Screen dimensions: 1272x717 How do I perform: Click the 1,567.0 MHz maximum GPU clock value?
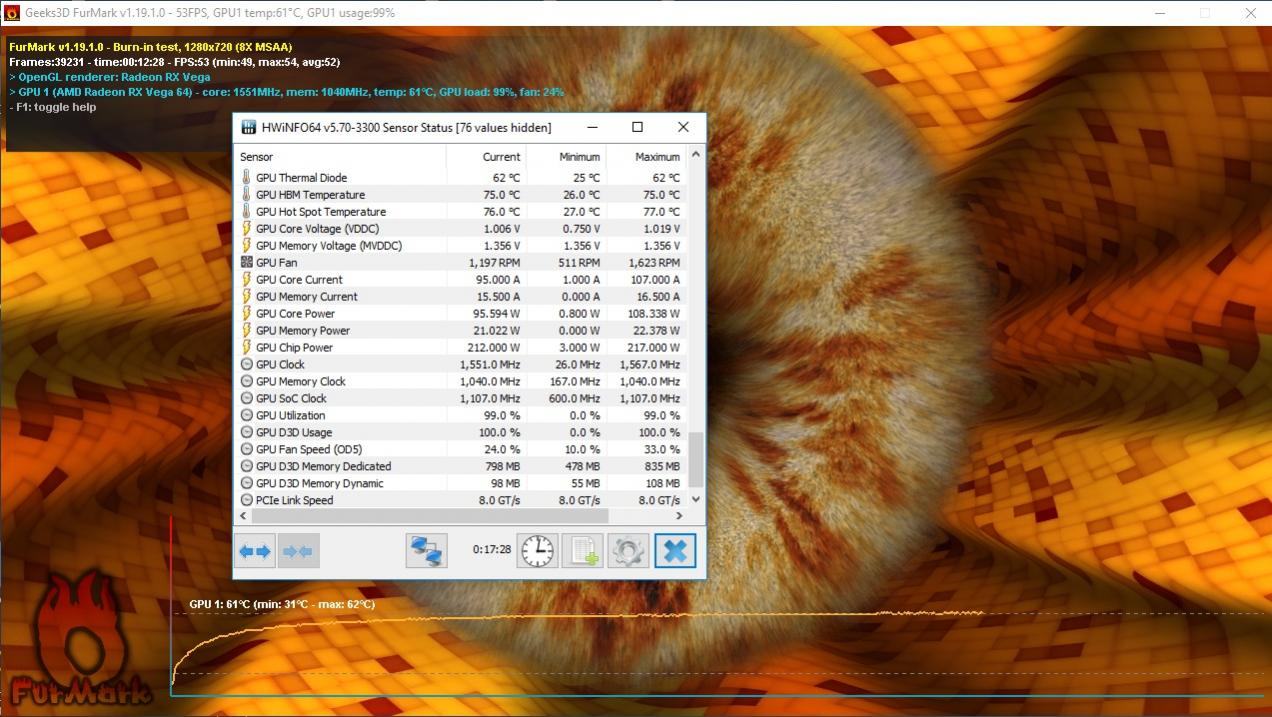coord(650,364)
